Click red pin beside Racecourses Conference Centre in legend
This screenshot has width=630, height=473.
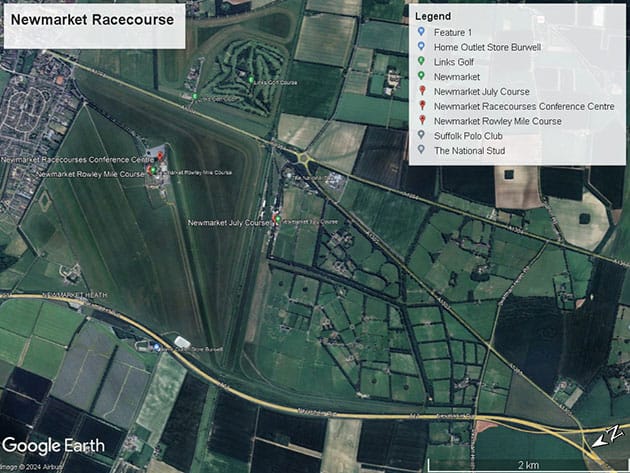[x=422, y=105]
